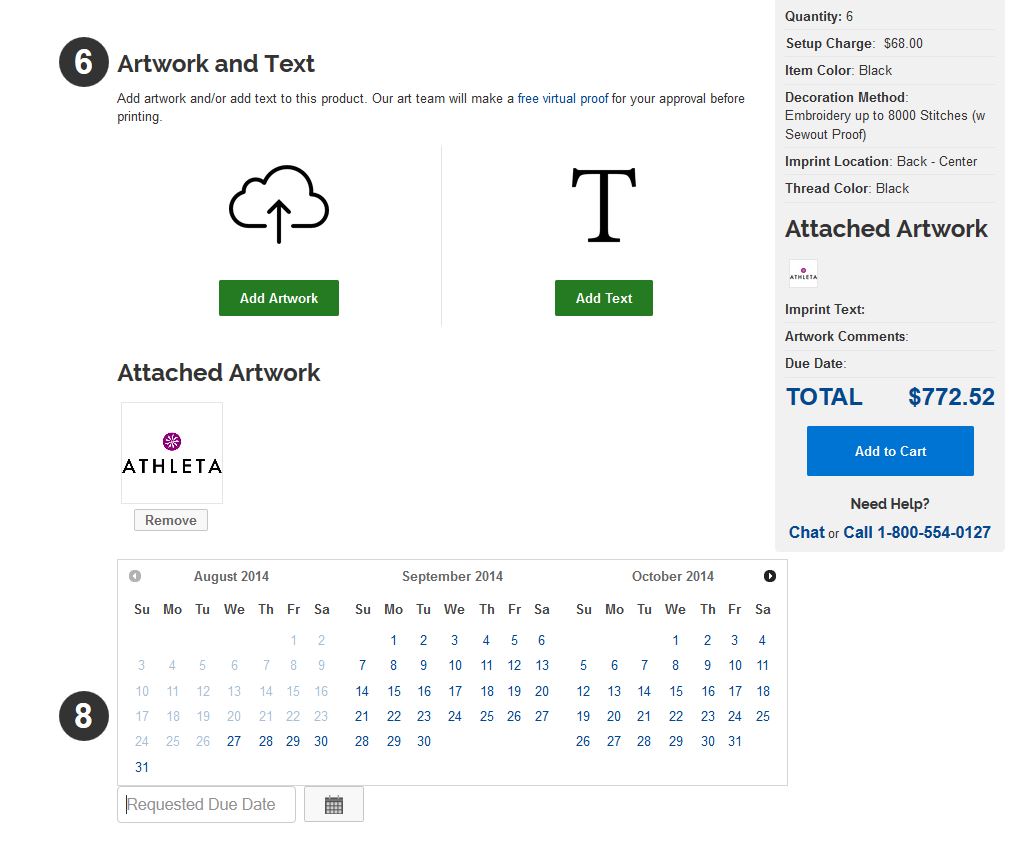Select September 15 in the calendar
The image size is (1032, 852).
coord(394,691)
